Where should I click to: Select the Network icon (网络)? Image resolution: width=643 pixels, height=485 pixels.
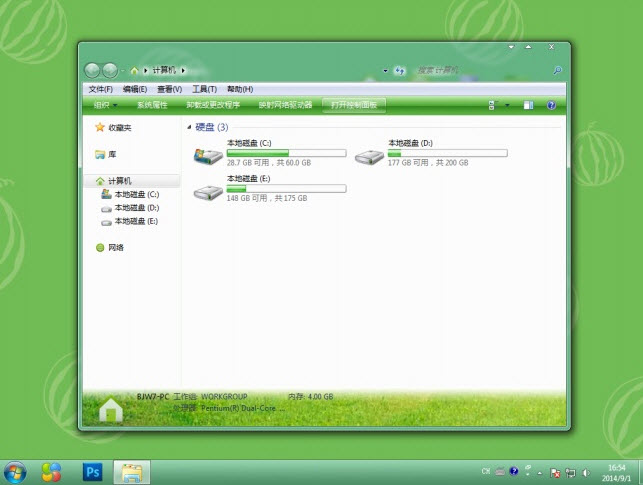(100, 248)
